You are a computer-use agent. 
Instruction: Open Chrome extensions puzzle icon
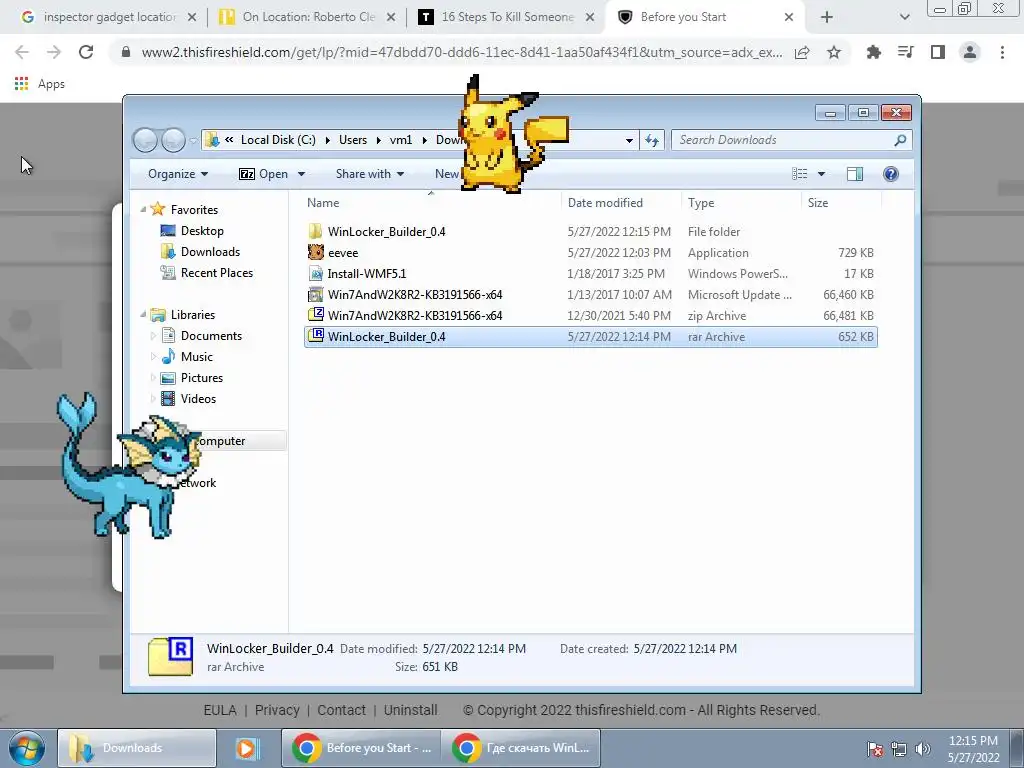873,52
